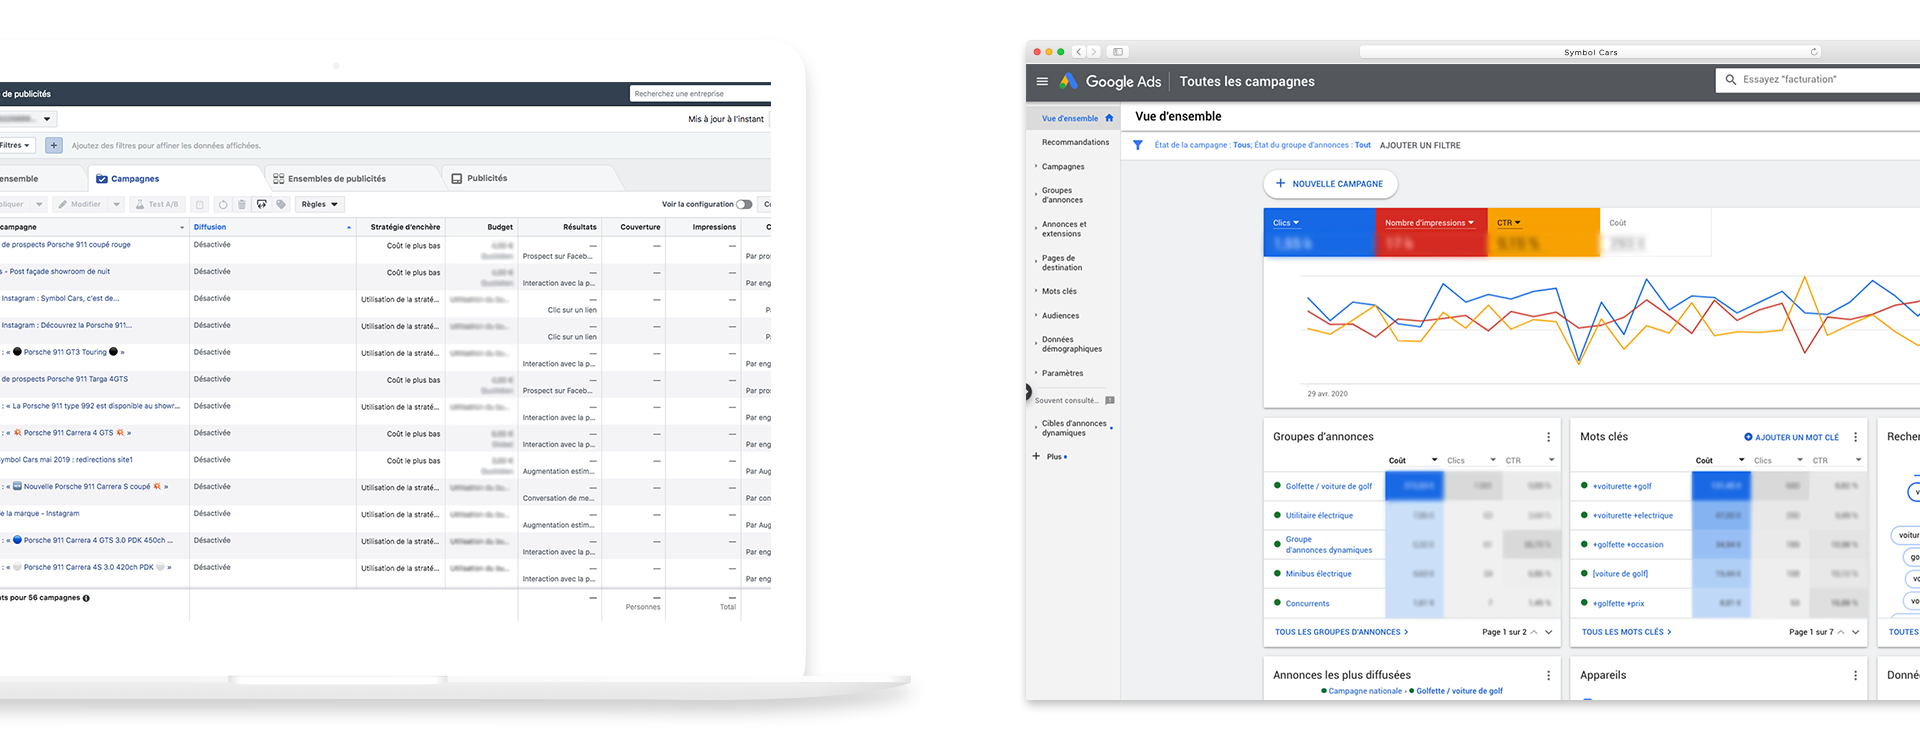
Task: Expand the Campagnes sidebar section
Action: [x=1036, y=167]
